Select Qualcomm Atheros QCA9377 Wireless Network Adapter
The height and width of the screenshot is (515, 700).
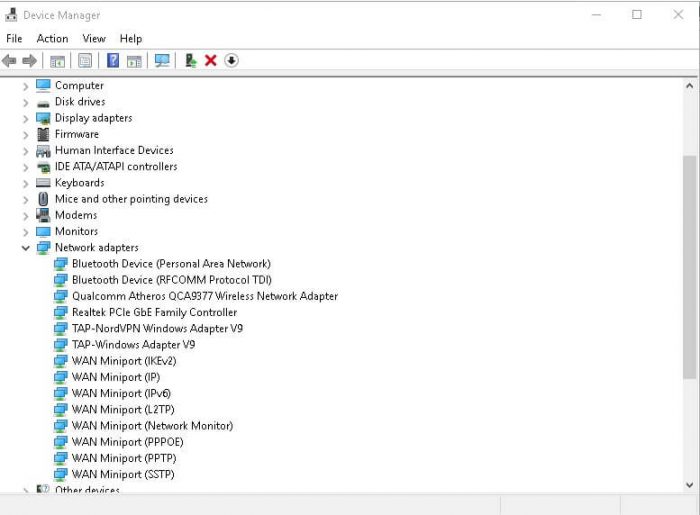(204, 296)
